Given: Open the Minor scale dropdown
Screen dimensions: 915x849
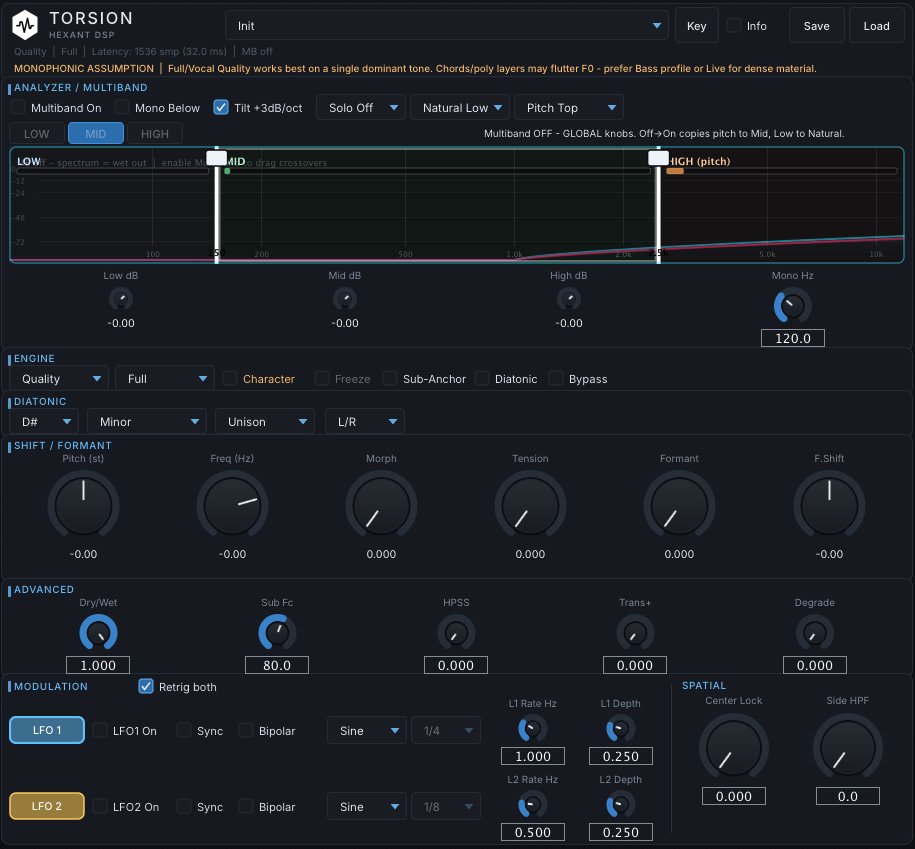Looking at the screenshot, I should pos(146,421).
